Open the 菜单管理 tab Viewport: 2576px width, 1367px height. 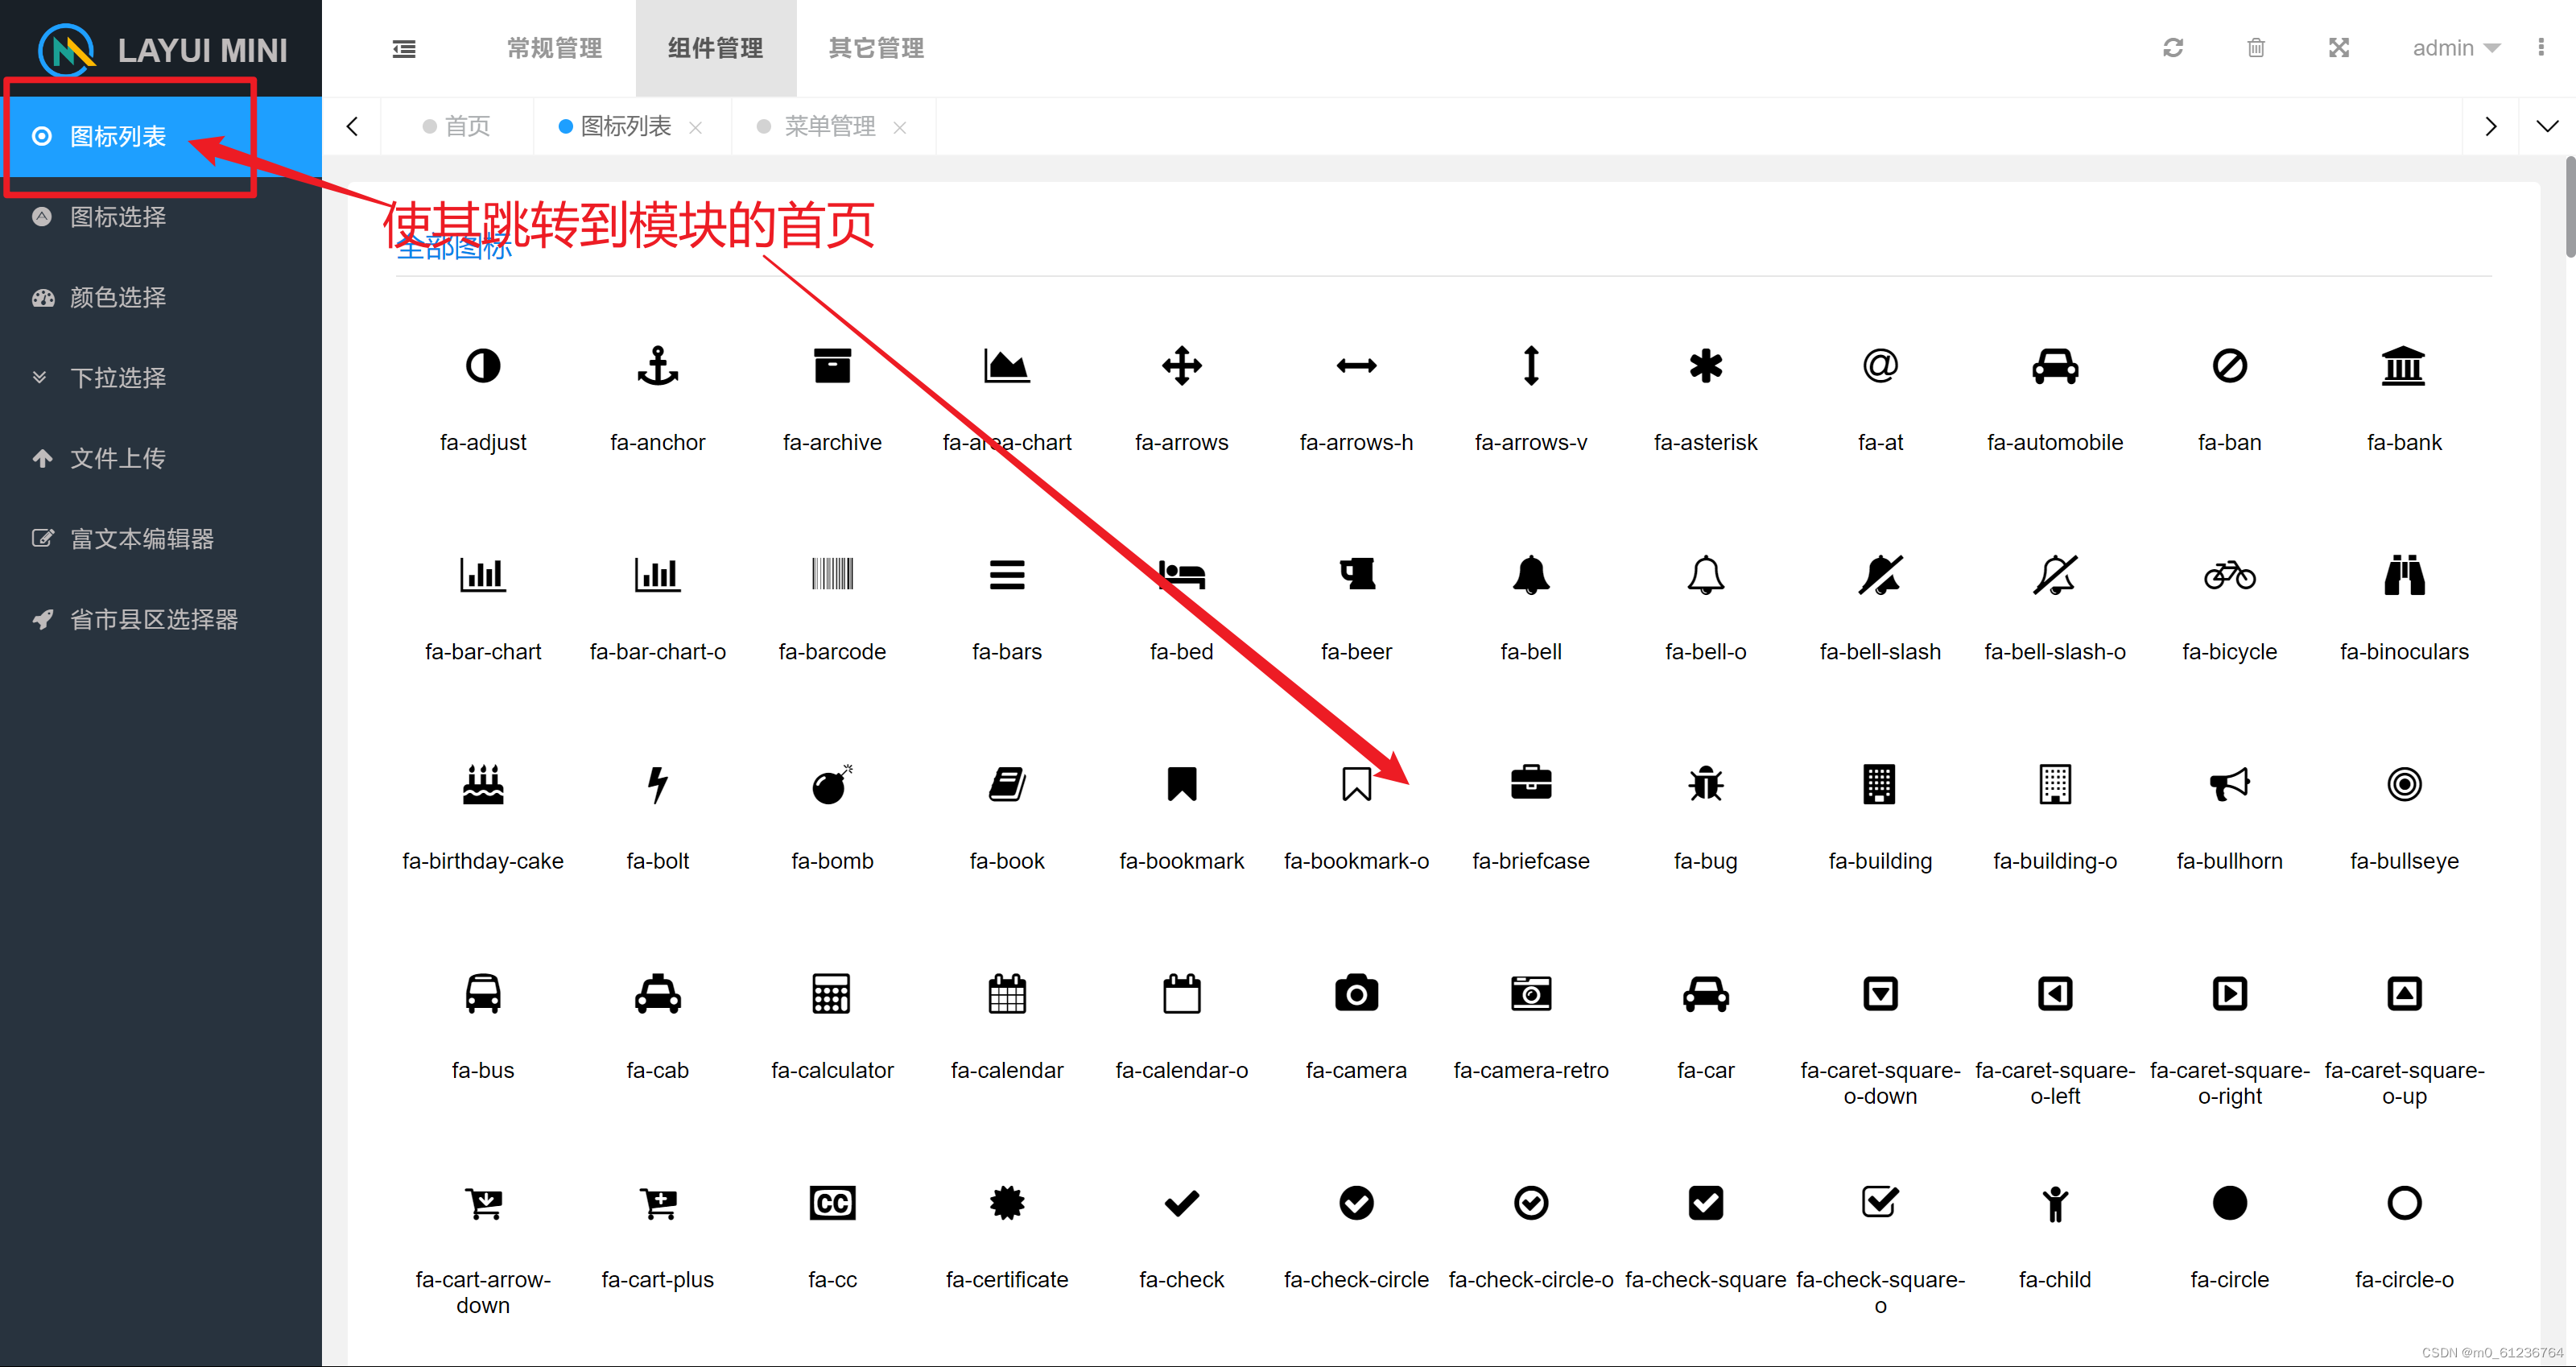click(829, 126)
